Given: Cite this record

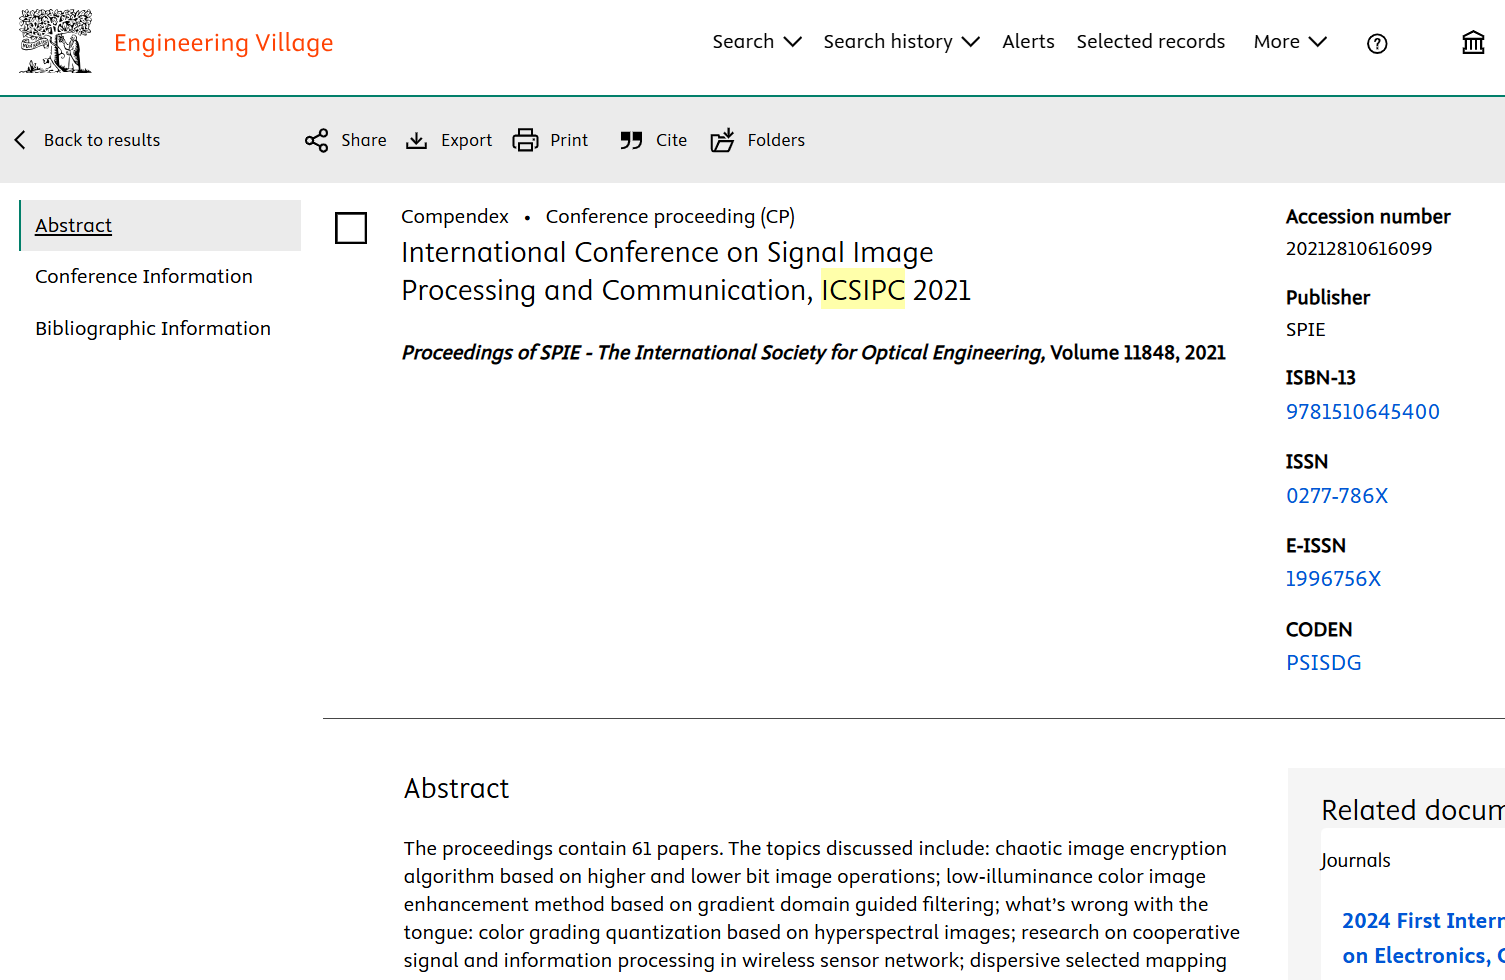Looking at the screenshot, I should pyautogui.click(x=671, y=140).
